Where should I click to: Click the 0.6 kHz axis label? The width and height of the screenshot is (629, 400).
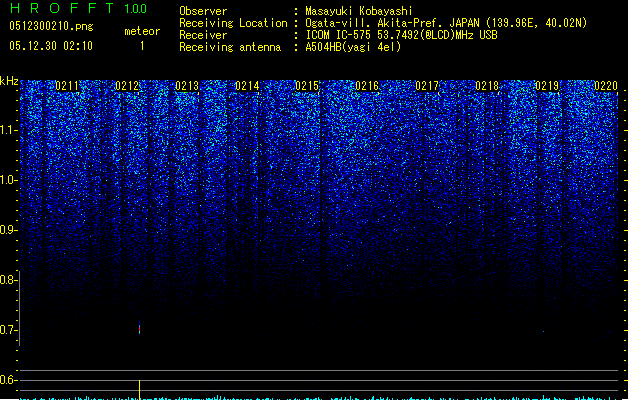(8, 380)
